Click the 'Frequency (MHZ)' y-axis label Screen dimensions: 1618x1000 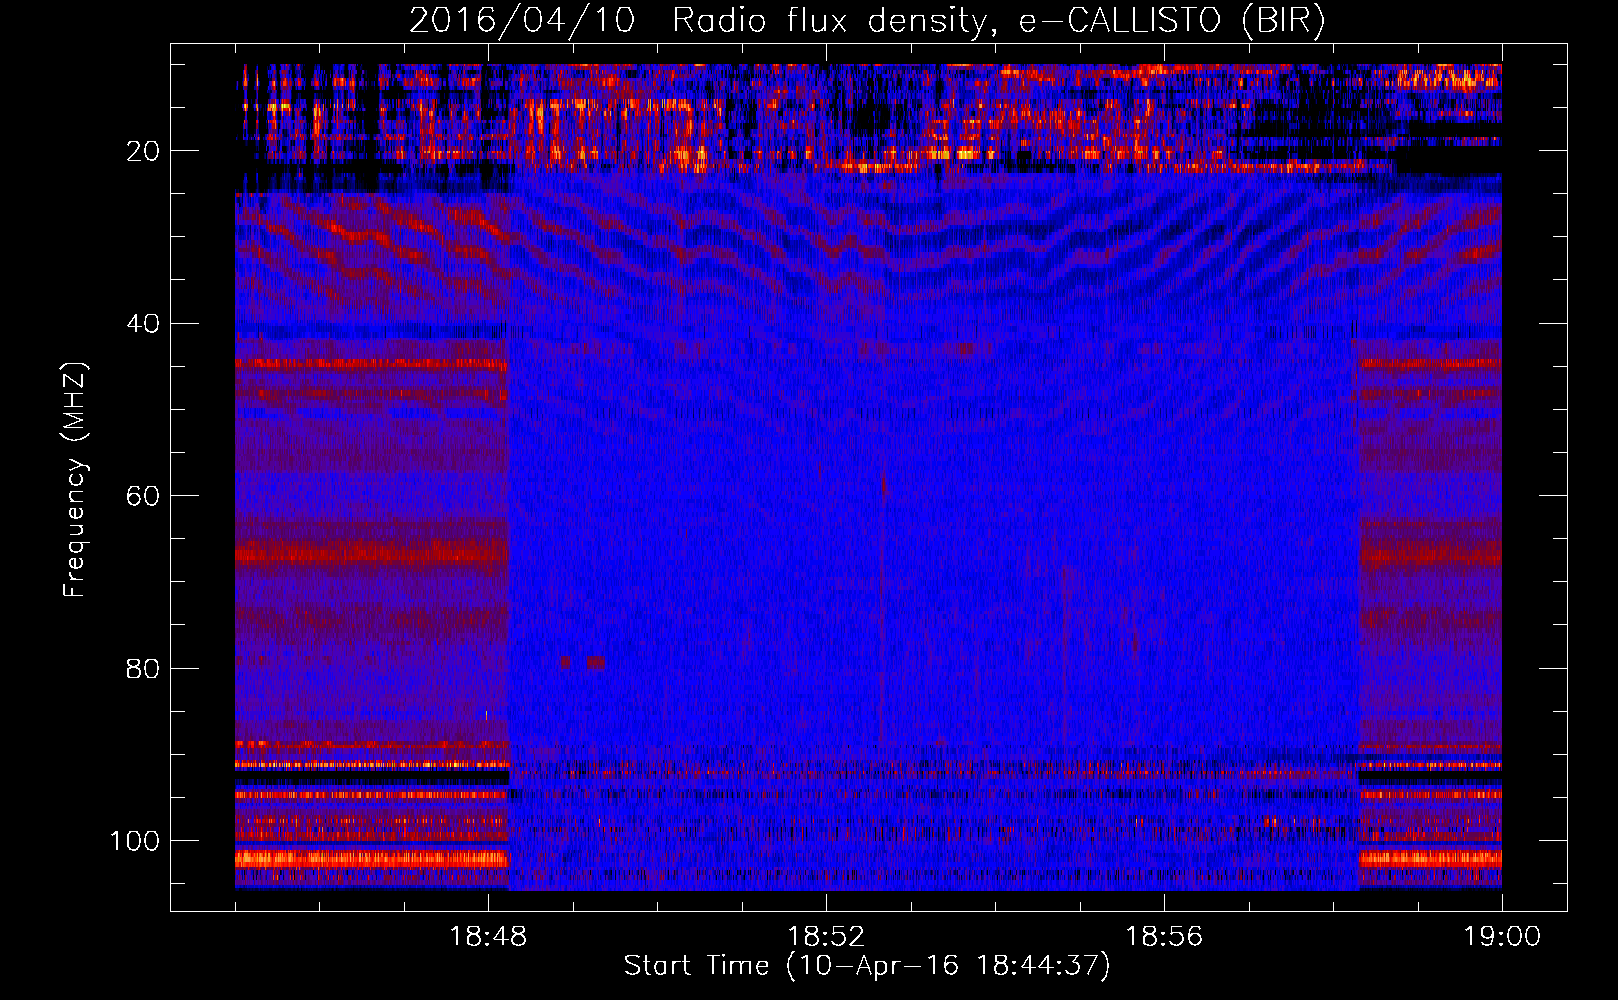75,480
